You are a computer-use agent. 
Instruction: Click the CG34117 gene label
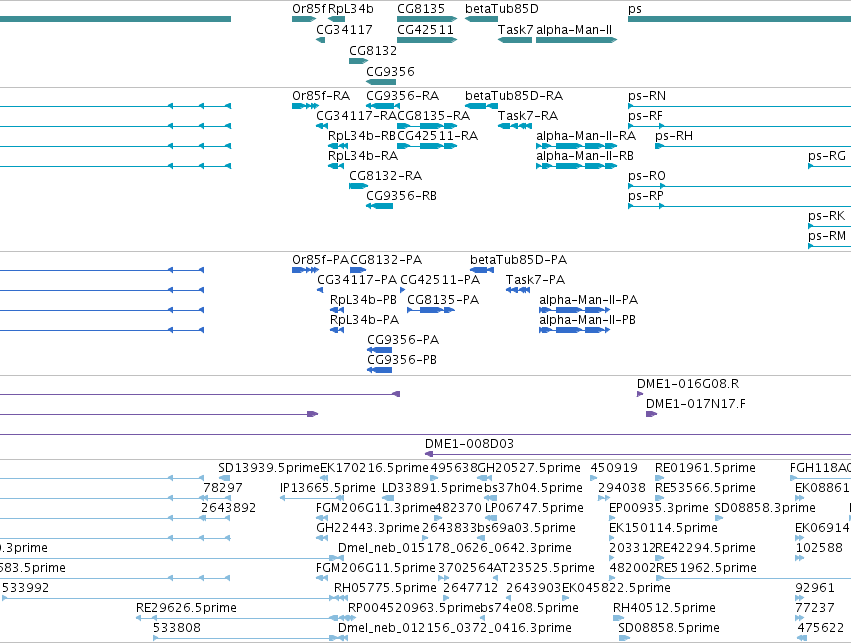tap(344, 29)
